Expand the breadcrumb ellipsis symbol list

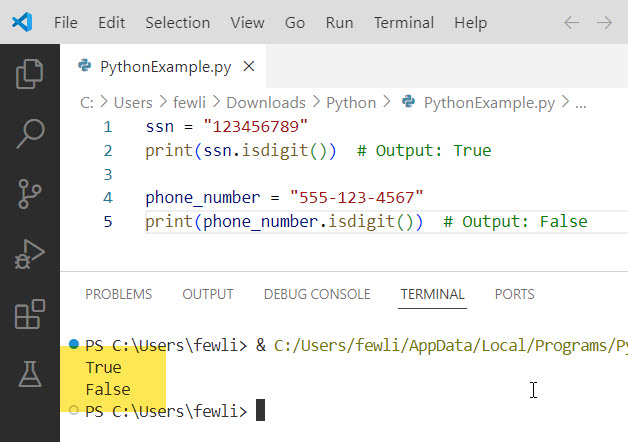point(580,104)
